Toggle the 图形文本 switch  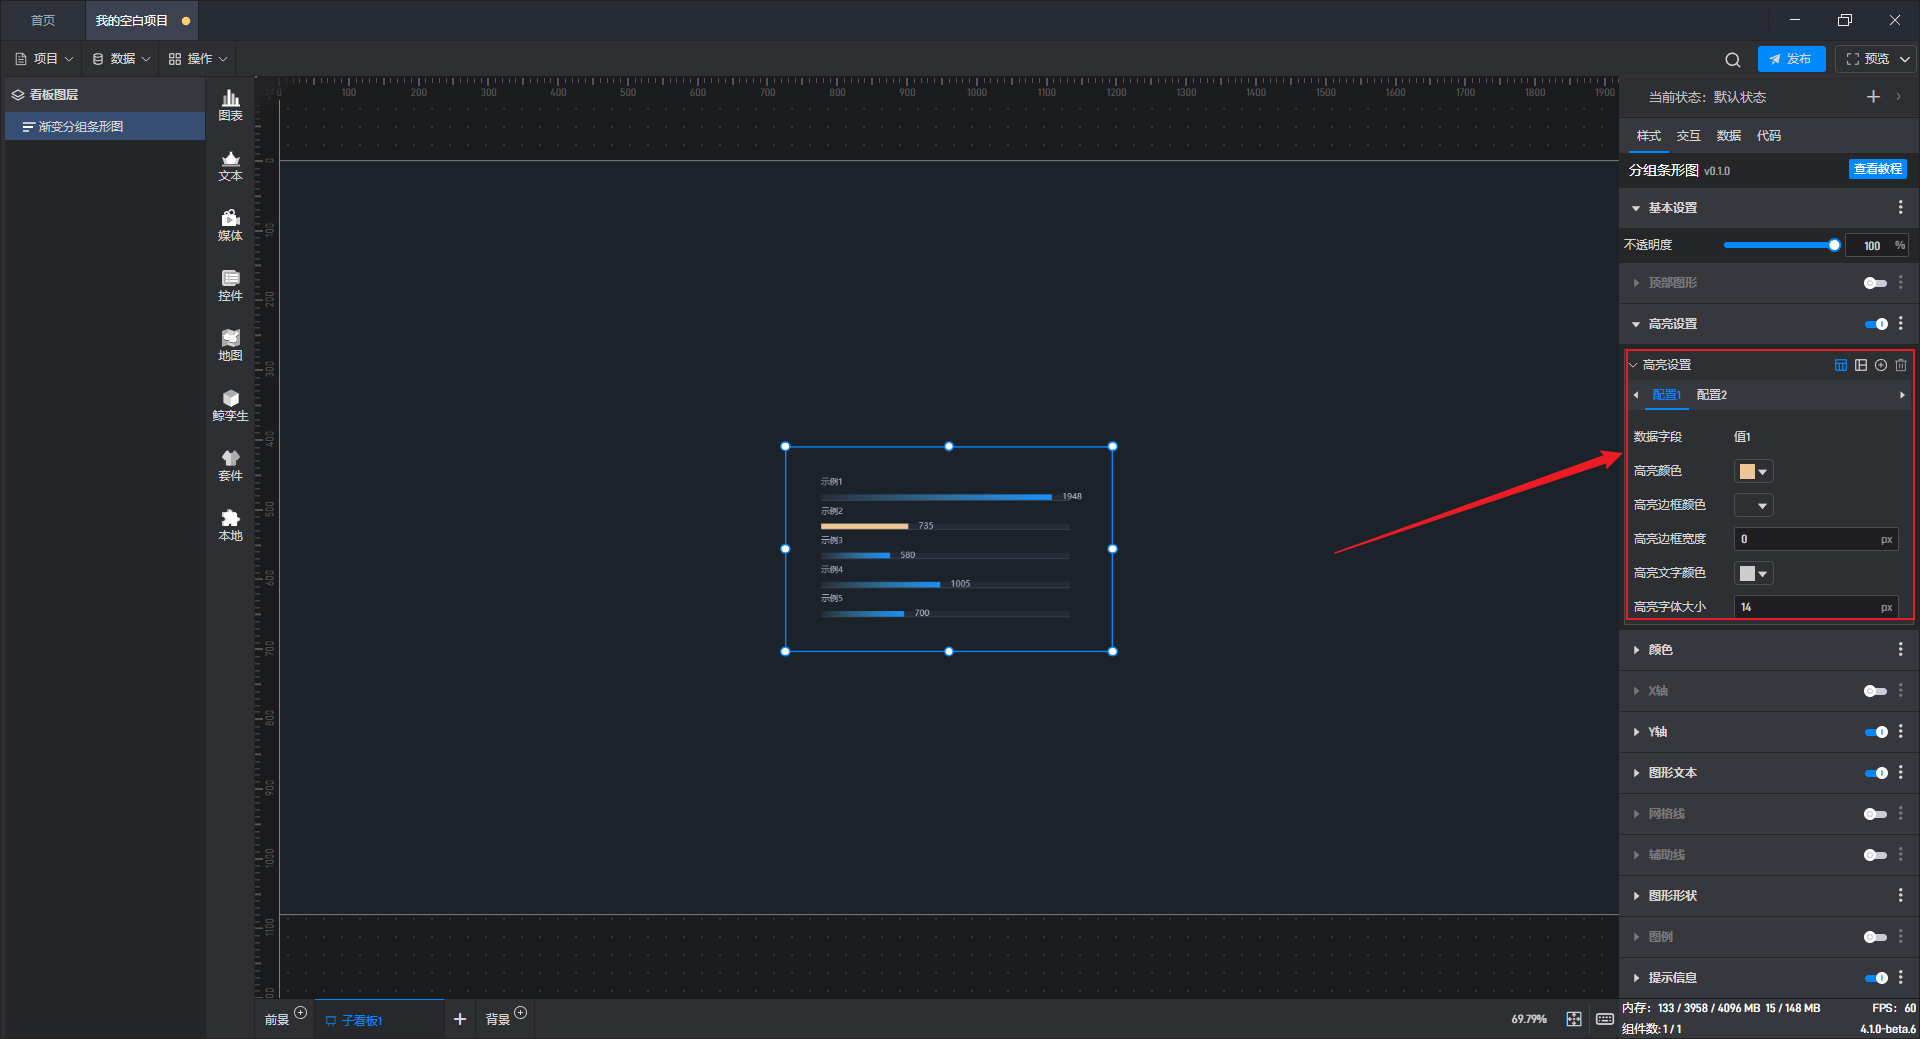[x=1876, y=773]
